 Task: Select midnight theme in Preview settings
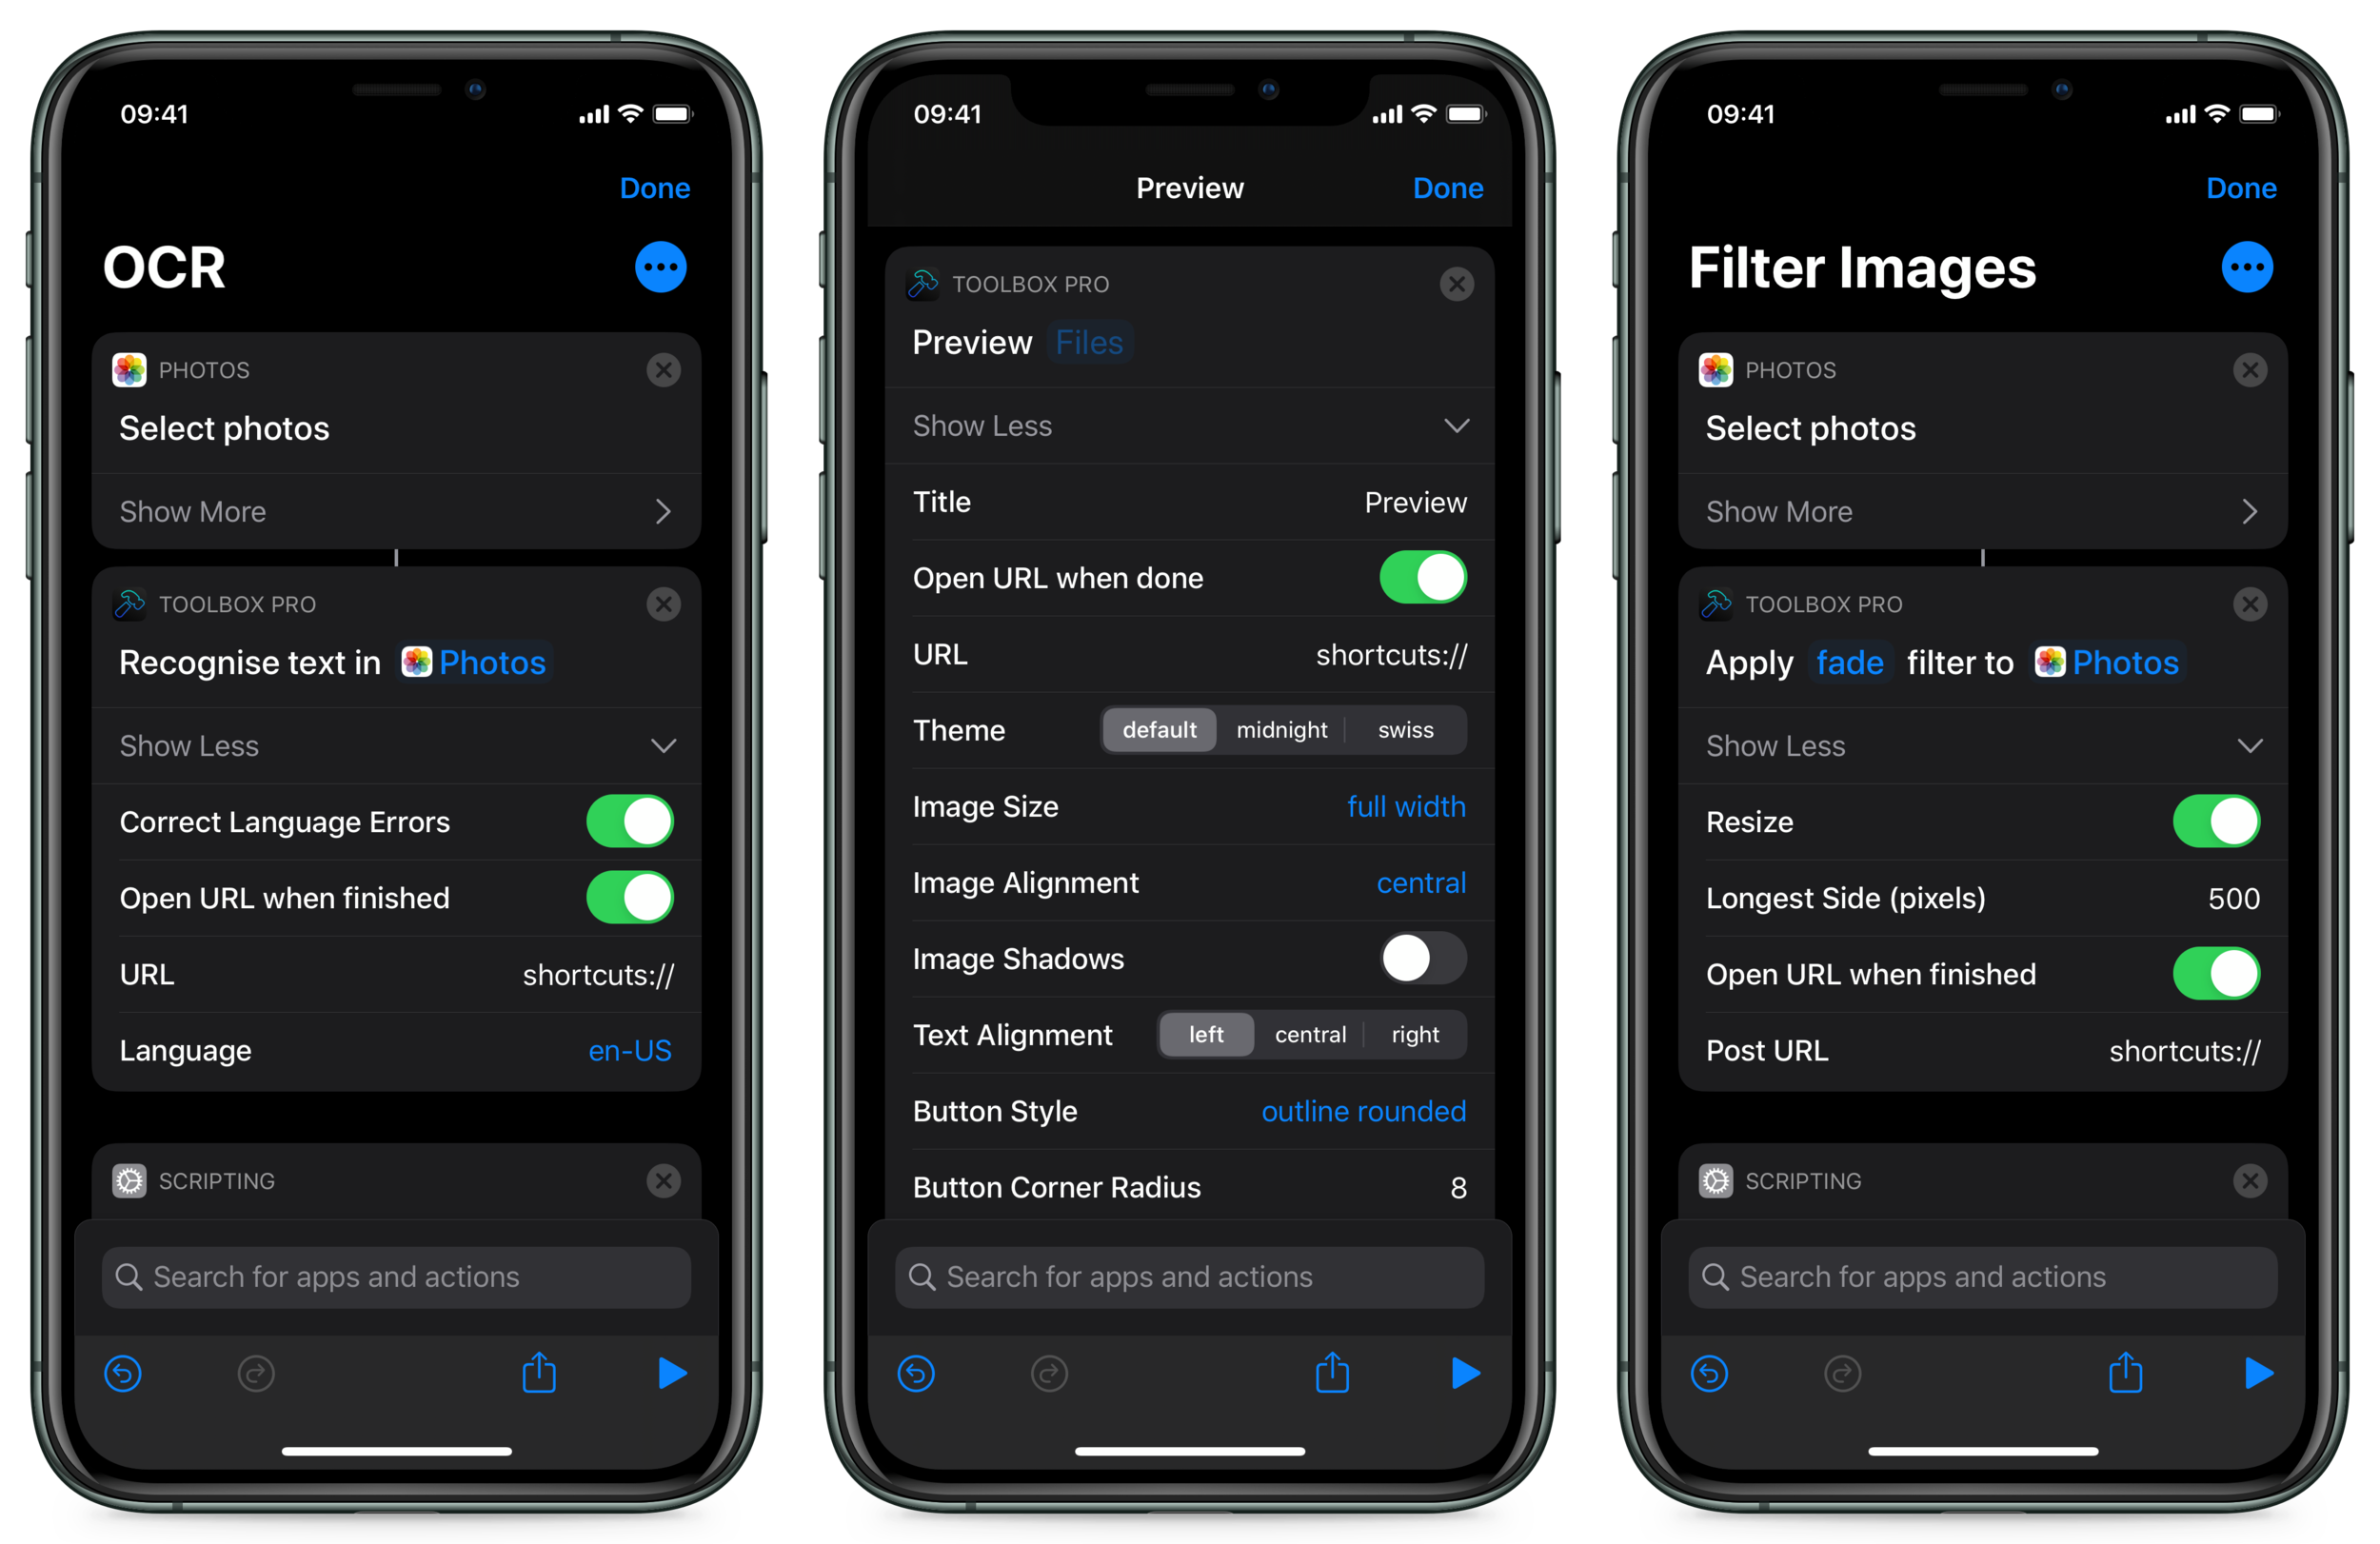tap(1285, 727)
